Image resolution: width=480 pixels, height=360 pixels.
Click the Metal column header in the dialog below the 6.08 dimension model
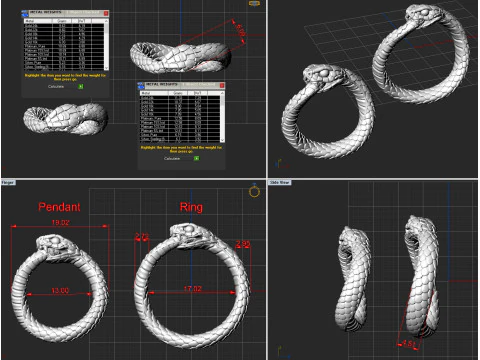point(154,93)
